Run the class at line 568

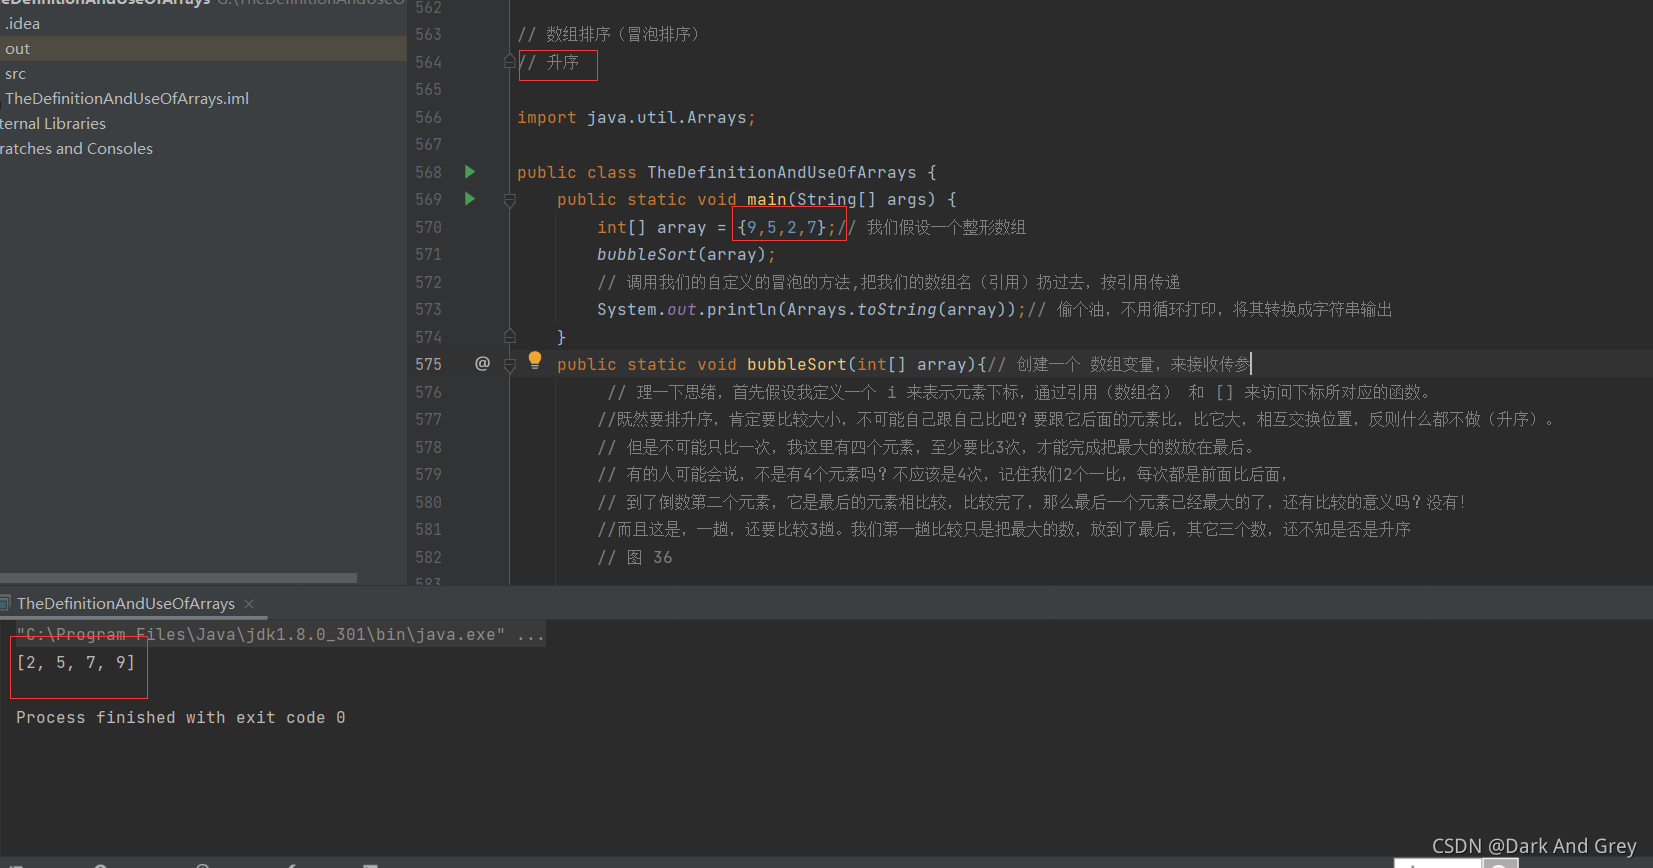470,172
